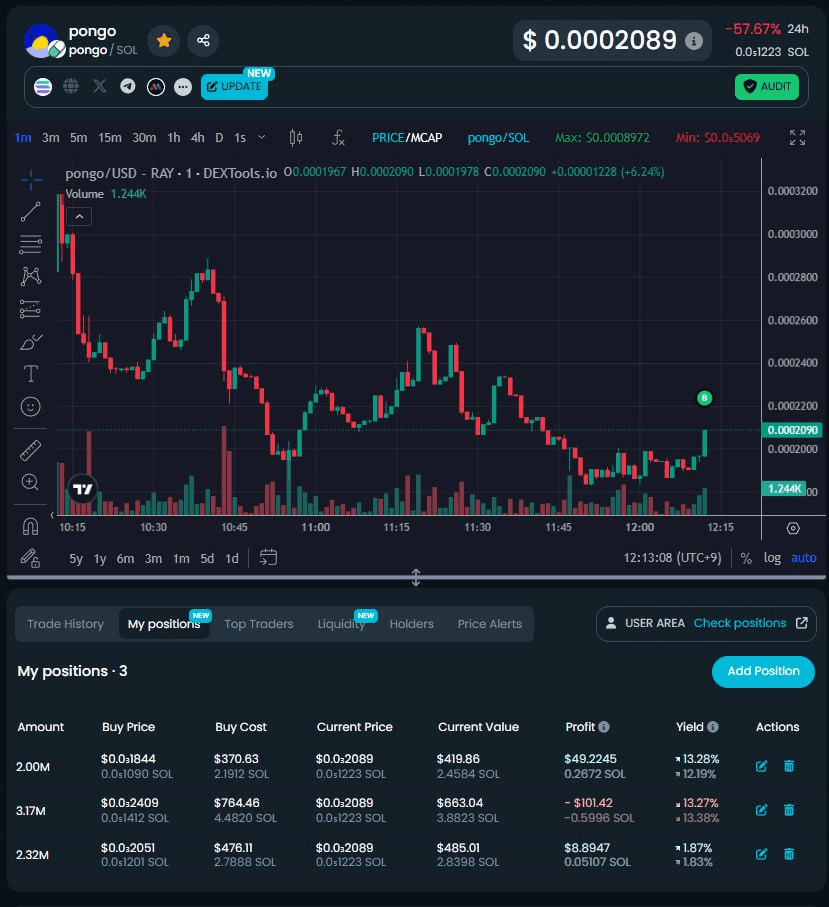The width and height of the screenshot is (829, 907).
Task: Open chart settings gear on time axis
Action: coord(793,528)
